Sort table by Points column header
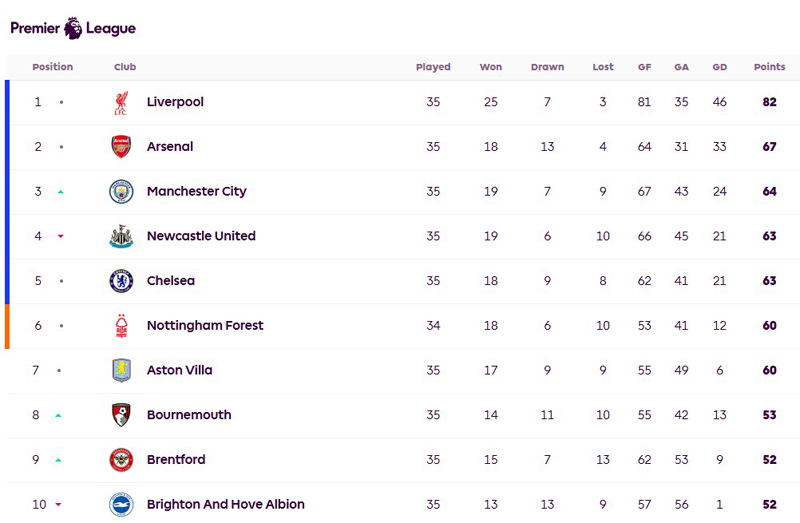The width and height of the screenshot is (800, 523). coord(769,67)
